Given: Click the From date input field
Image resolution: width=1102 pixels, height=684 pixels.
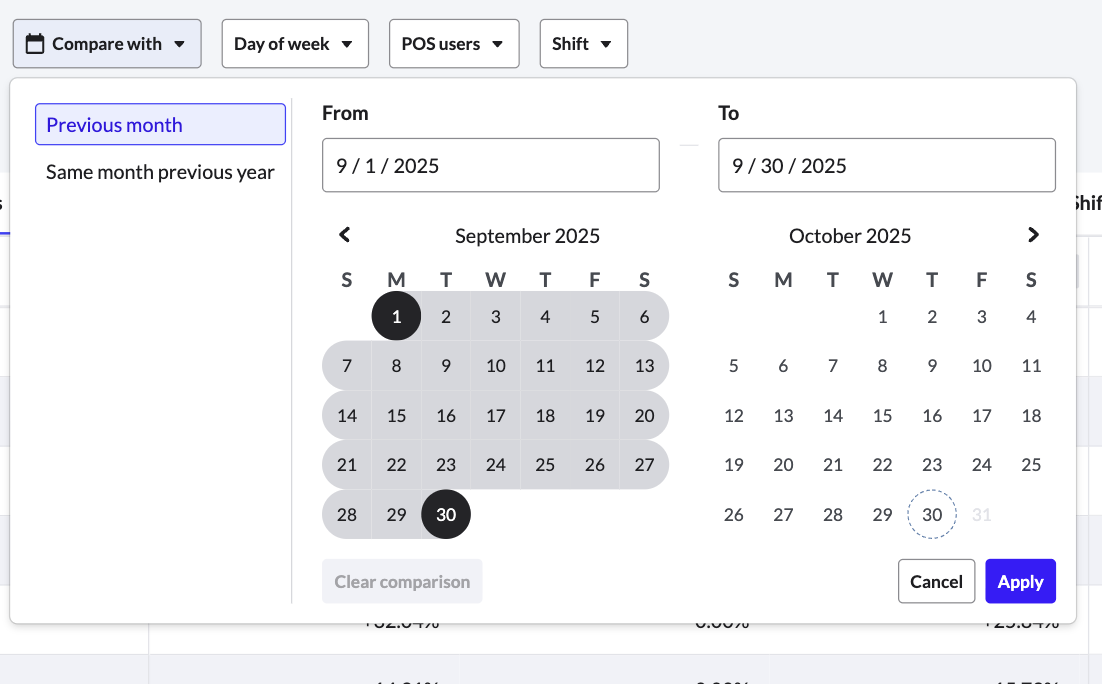Looking at the screenshot, I should coord(490,165).
